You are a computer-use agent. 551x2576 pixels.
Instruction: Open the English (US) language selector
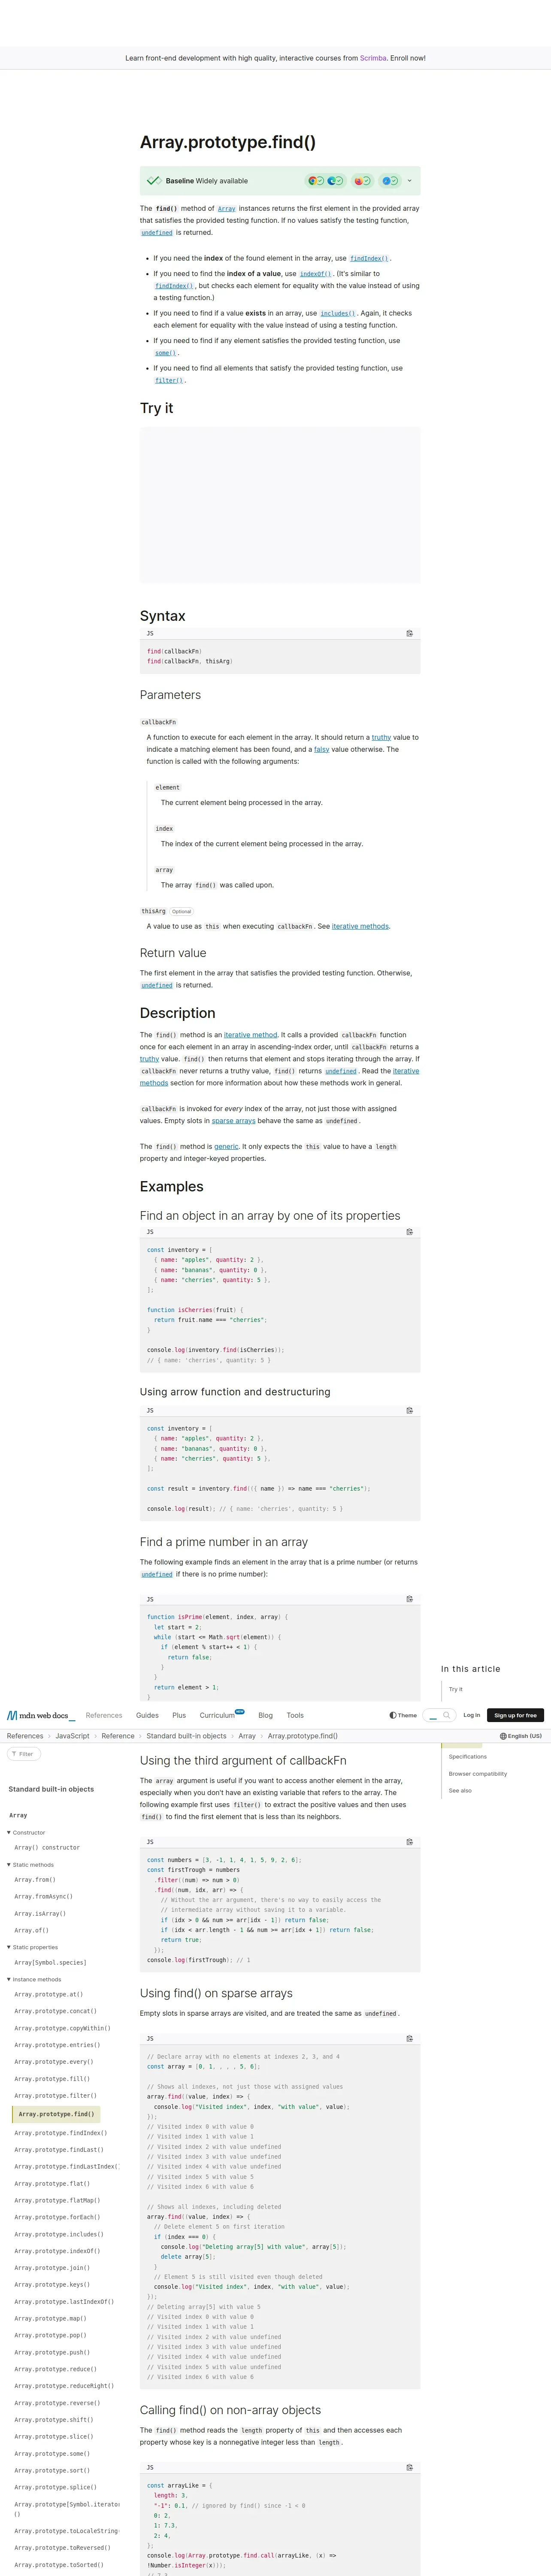click(x=521, y=1736)
